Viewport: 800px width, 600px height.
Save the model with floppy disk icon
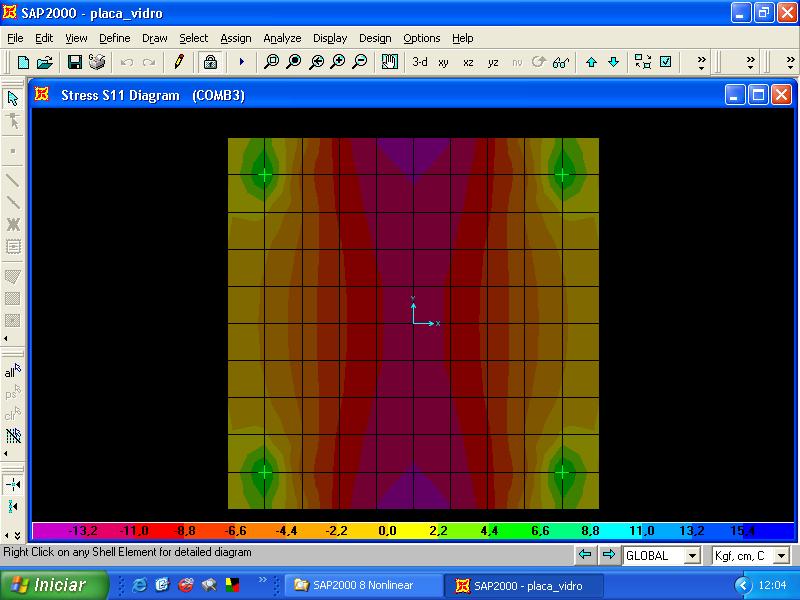75,62
